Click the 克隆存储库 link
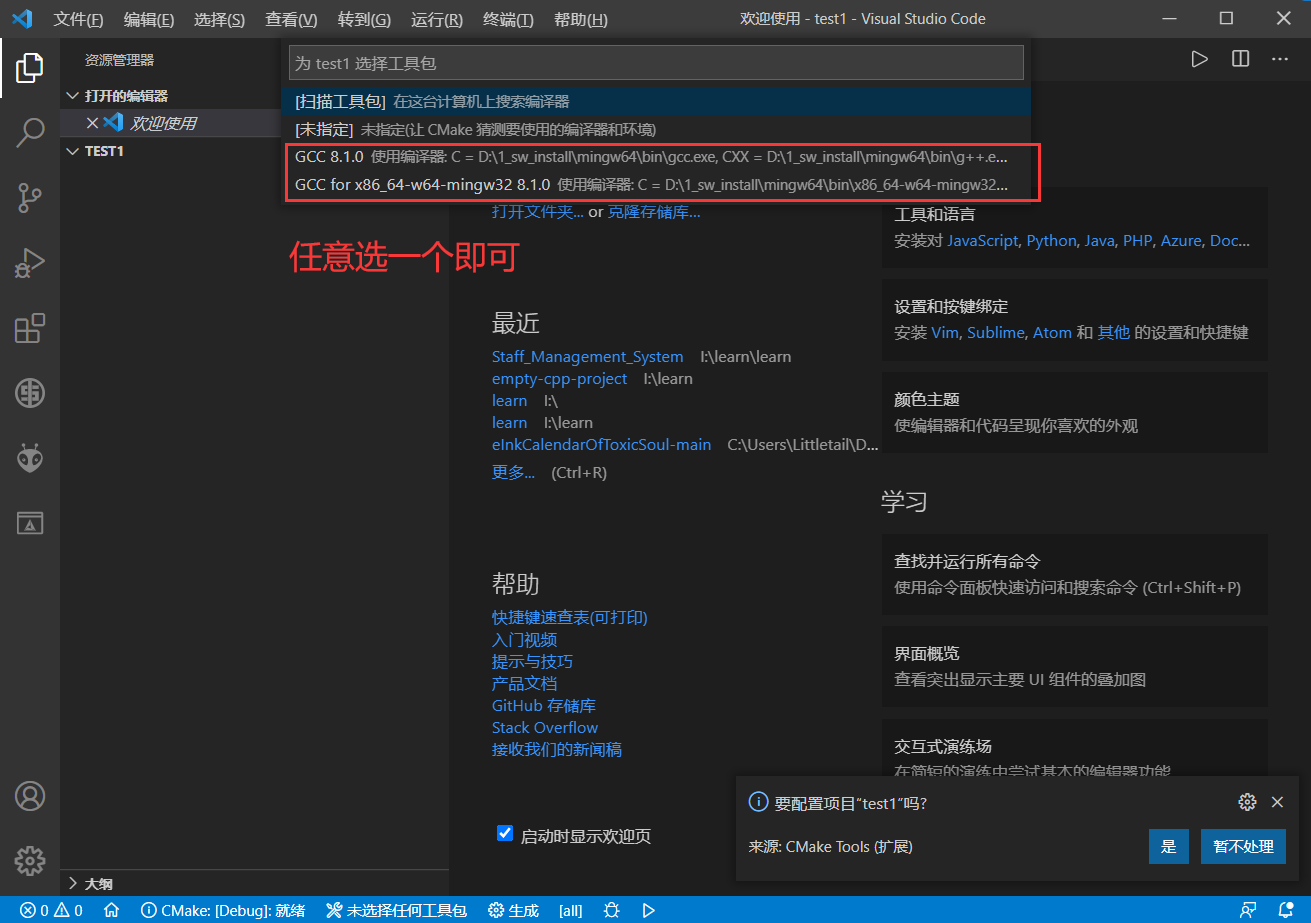The height and width of the screenshot is (923, 1311). pyautogui.click(x=654, y=212)
